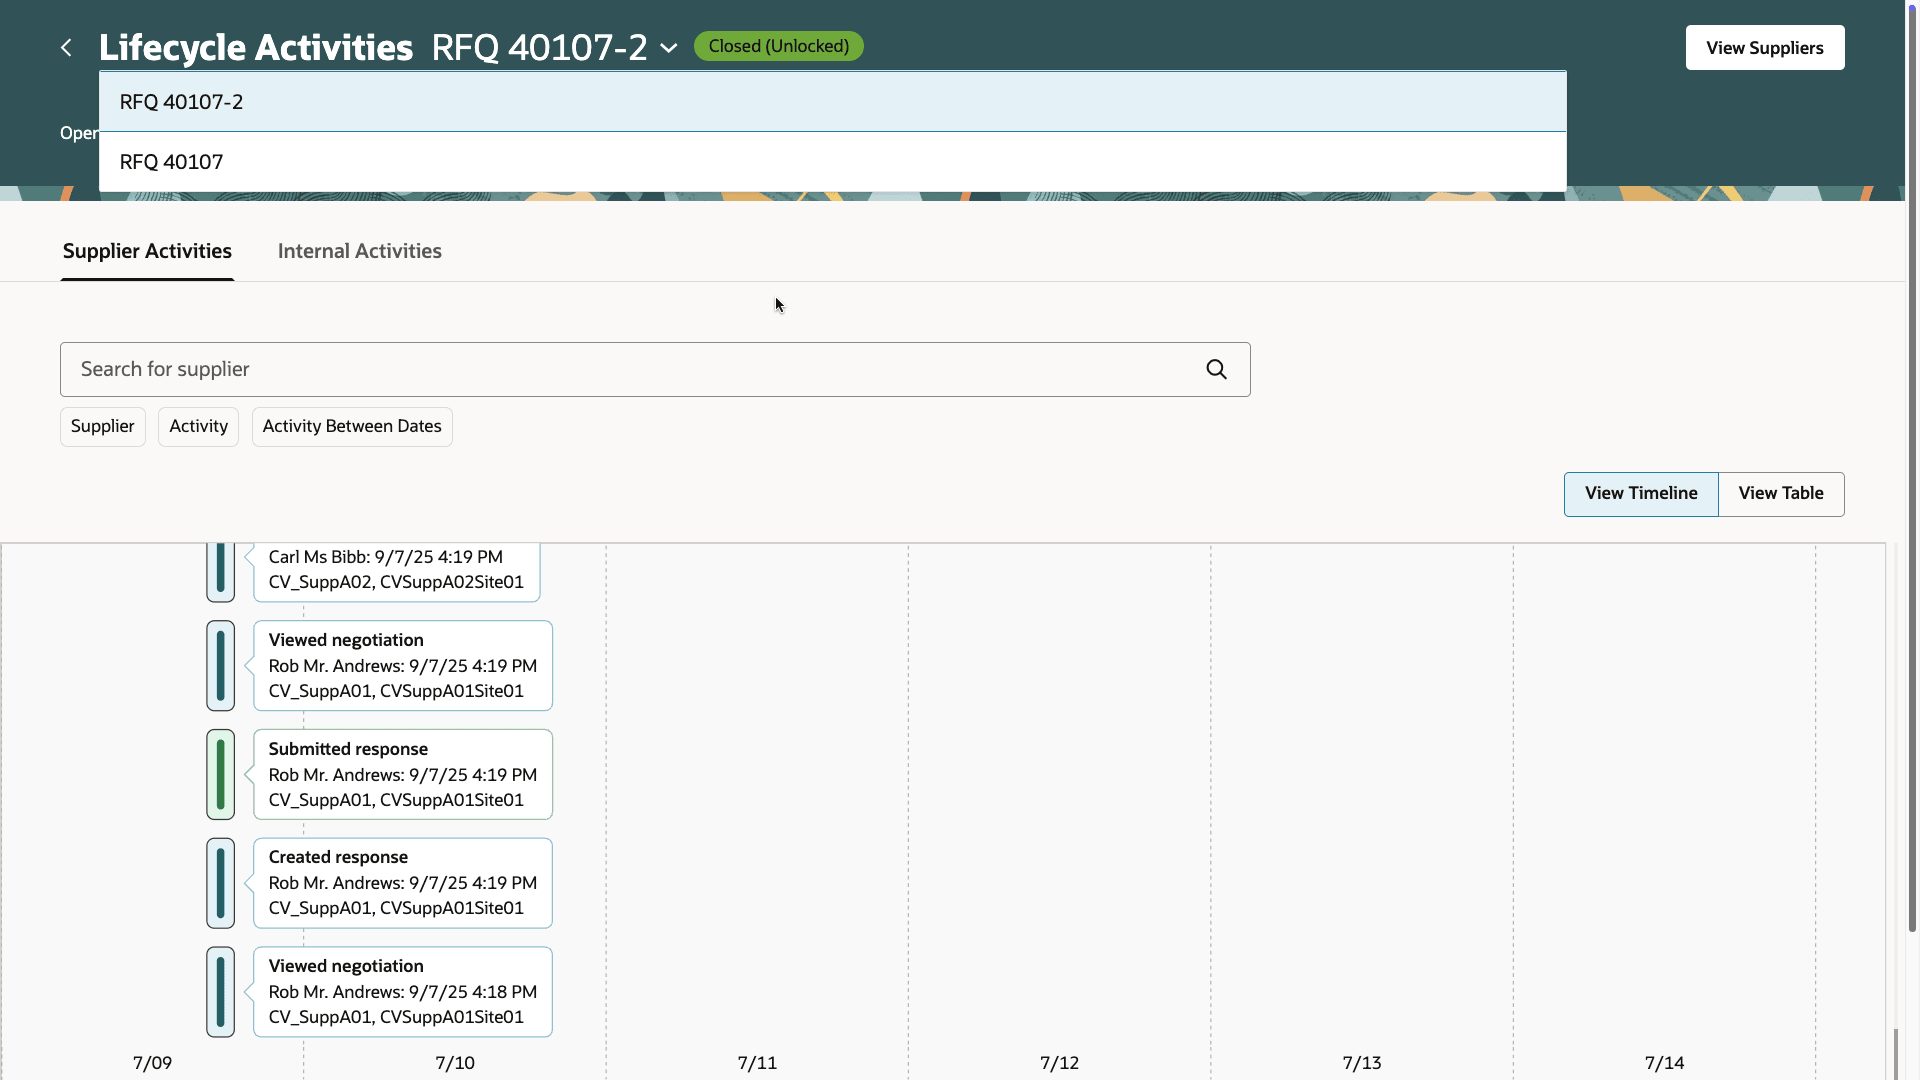Open the Activity filter chip
The height and width of the screenshot is (1080, 1920).
click(198, 427)
